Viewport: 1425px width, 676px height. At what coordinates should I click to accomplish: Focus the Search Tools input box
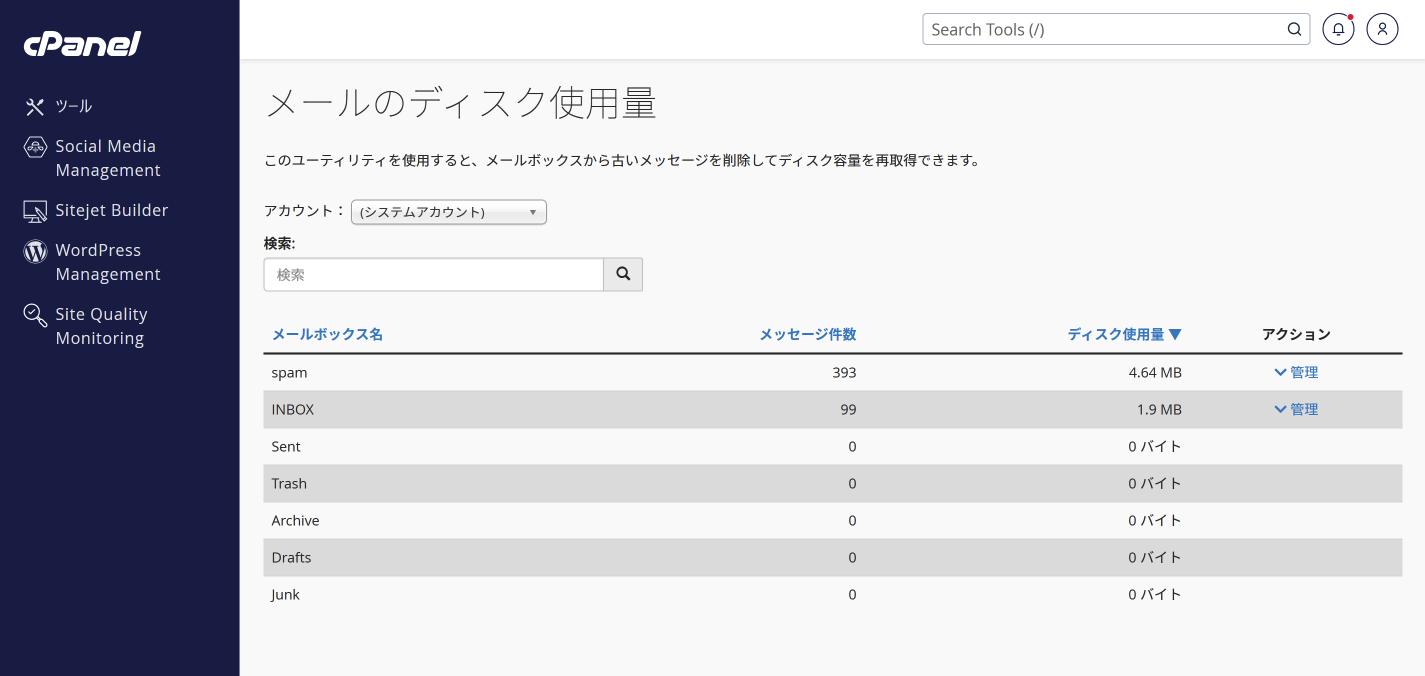(1104, 29)
